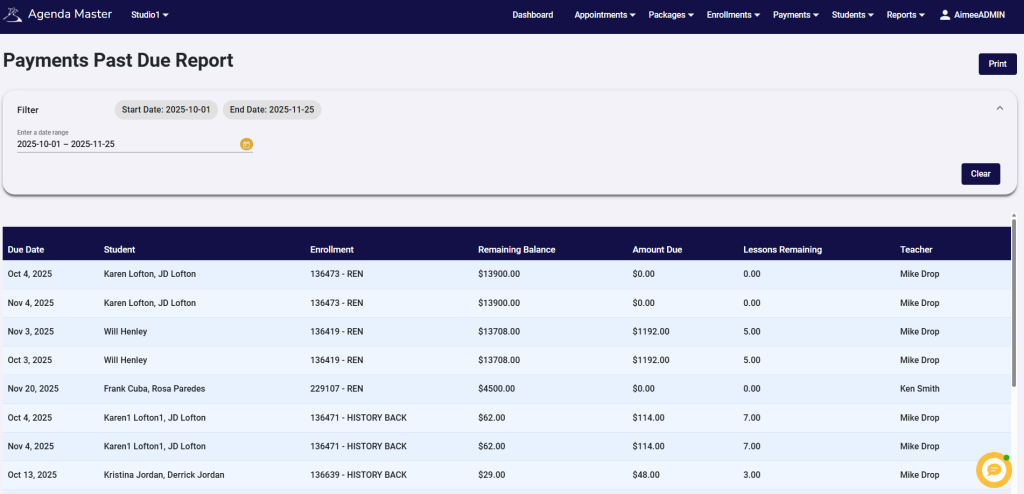Go to the Dashboard page
The height and width of the screenshot is (494, 1024).
pos(532,15)
